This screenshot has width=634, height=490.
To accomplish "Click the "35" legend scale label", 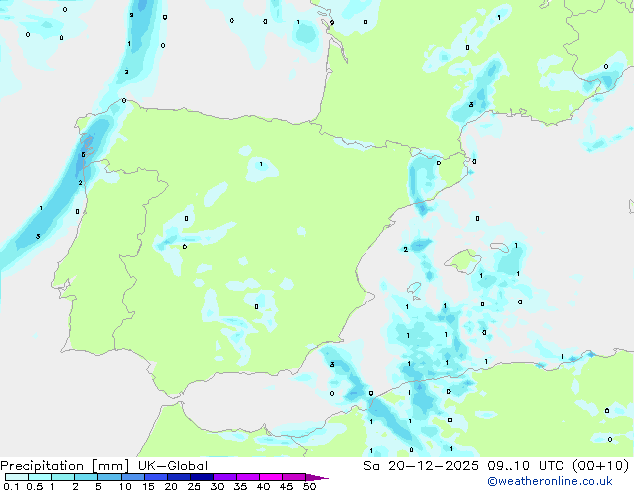I will tap(240, 486).
